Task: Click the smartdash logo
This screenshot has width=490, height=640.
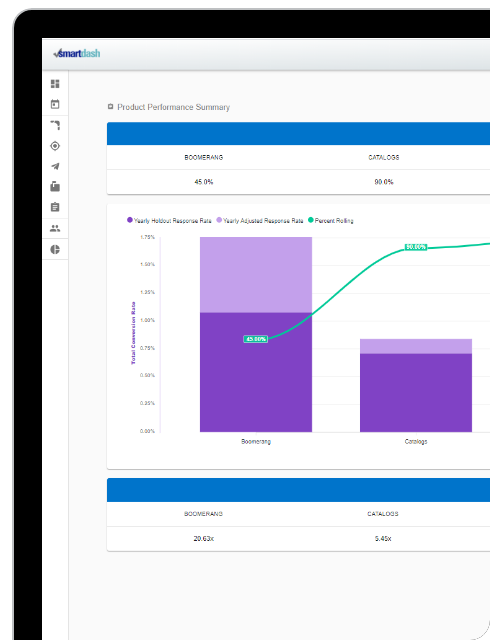Action: tap(77, 53)
